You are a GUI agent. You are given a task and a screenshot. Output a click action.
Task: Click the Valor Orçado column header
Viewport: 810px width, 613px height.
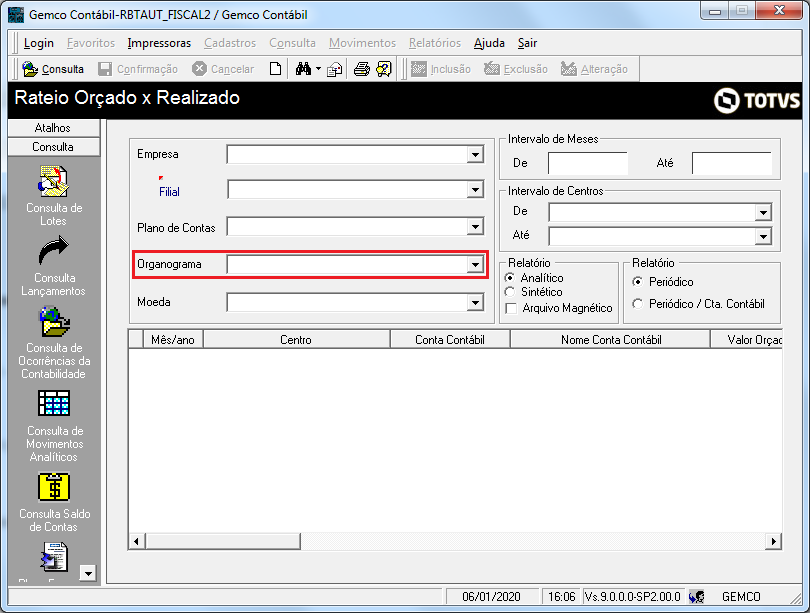[x=746, y=340]
